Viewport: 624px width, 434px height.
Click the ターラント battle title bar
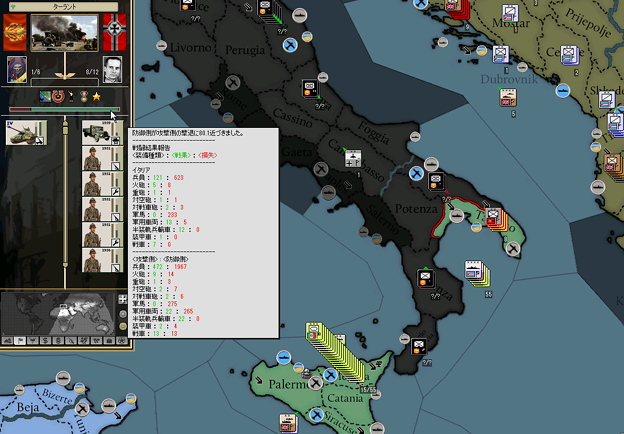click(x=64, y=7)
